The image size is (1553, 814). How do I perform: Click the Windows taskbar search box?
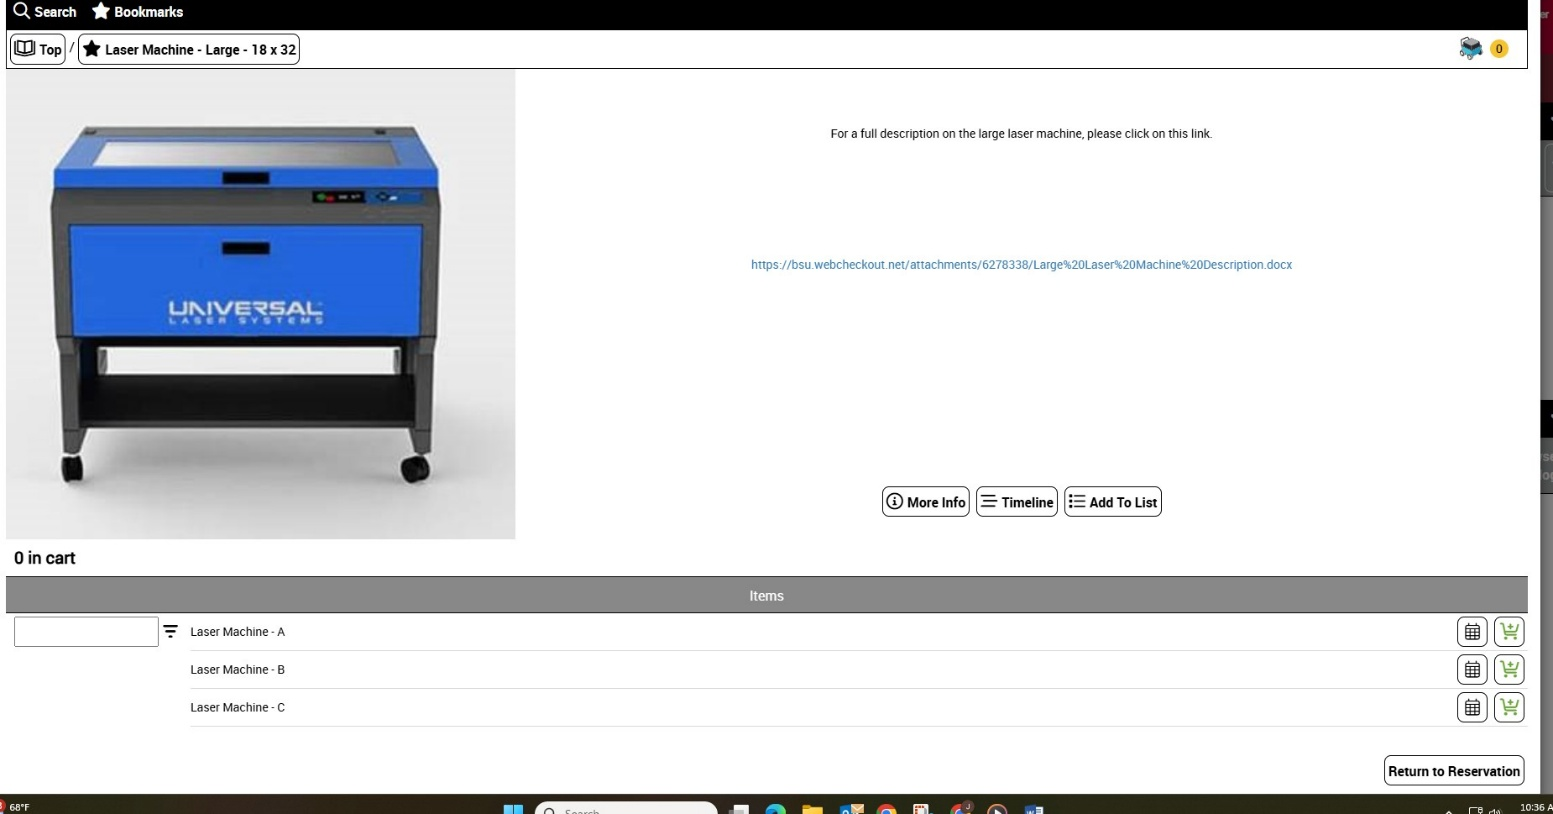click(x=626, y=809)
